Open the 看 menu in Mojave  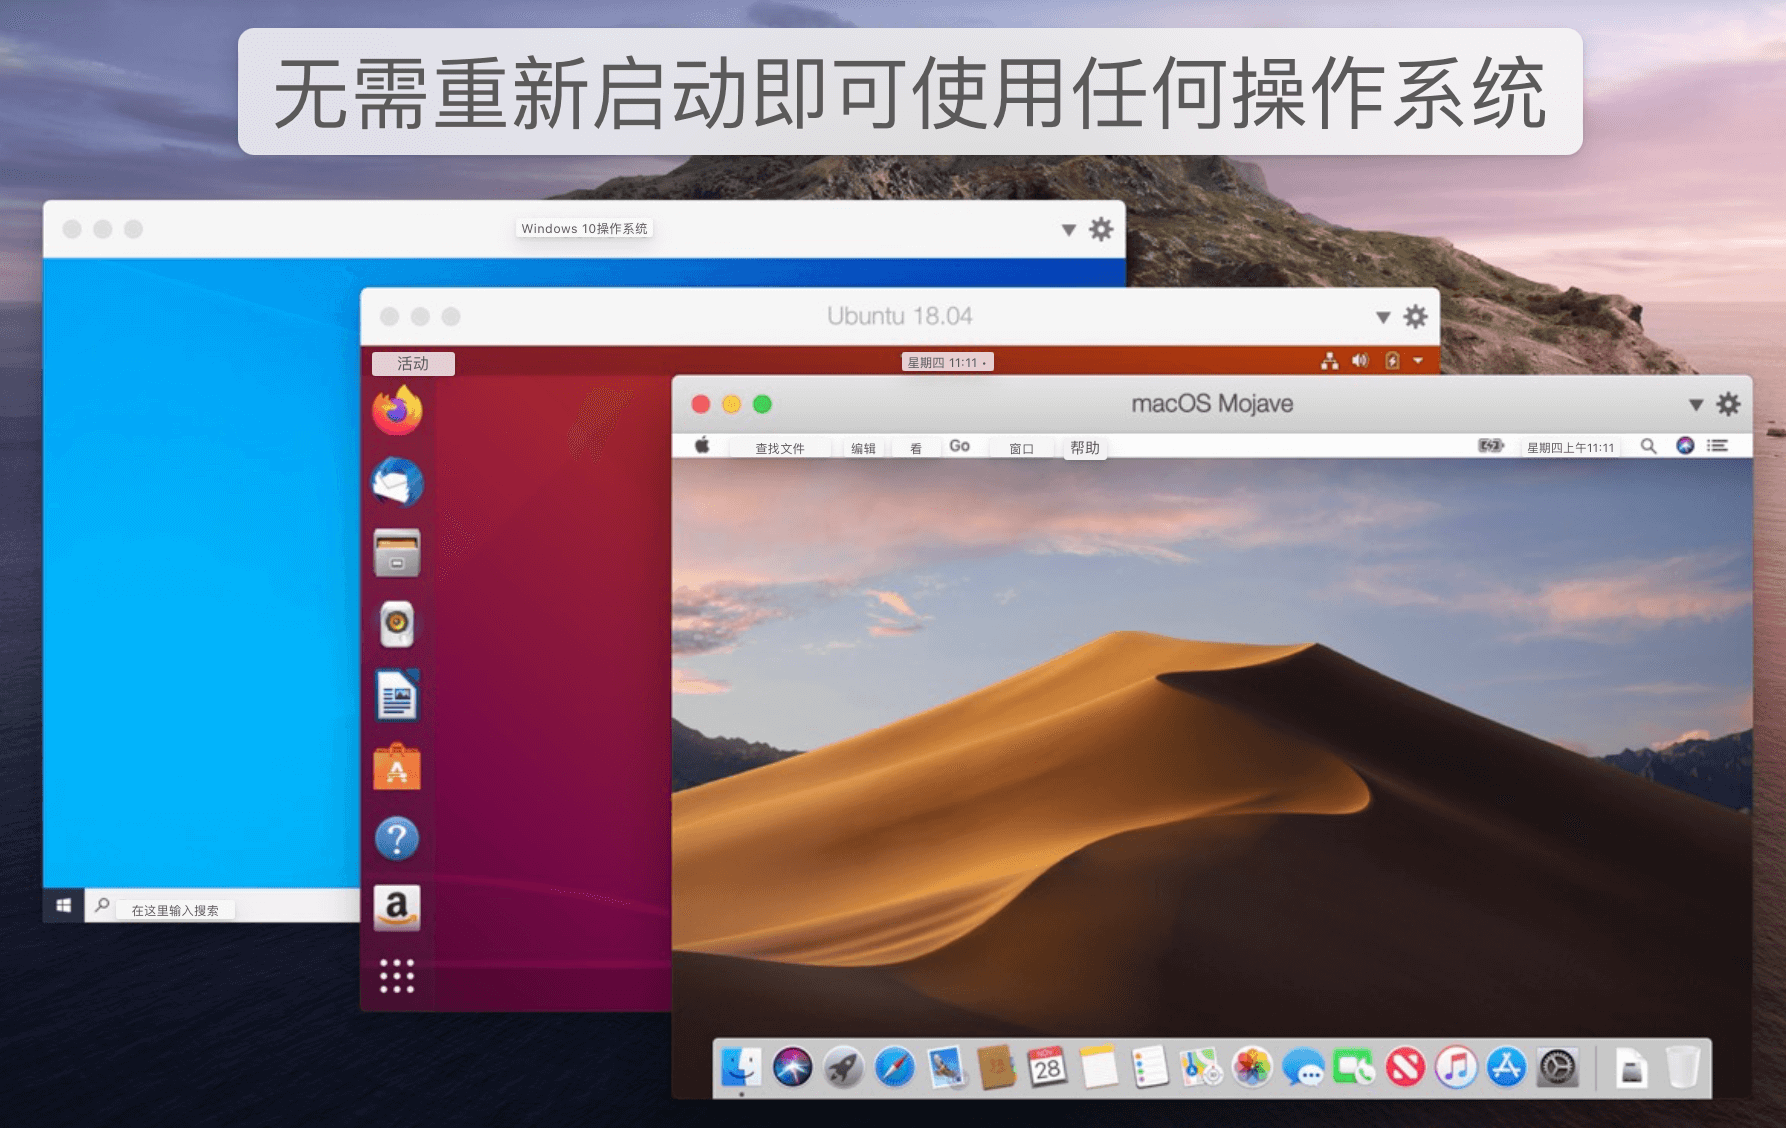click(x=915, y=448)
